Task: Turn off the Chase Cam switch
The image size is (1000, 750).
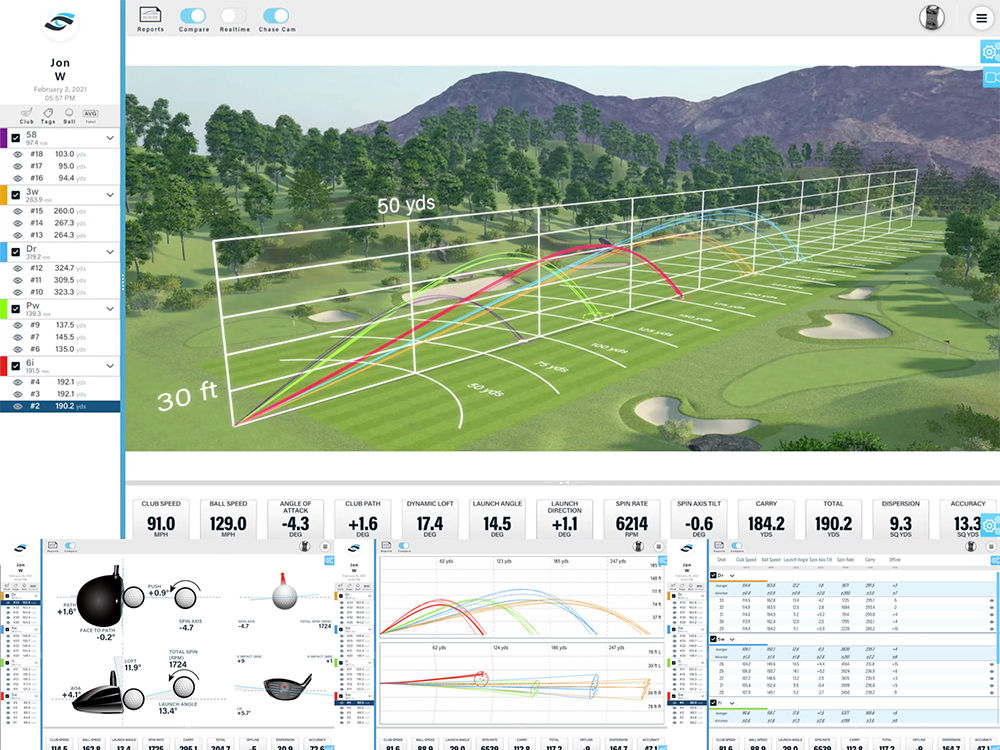Action: click(275, 16)
